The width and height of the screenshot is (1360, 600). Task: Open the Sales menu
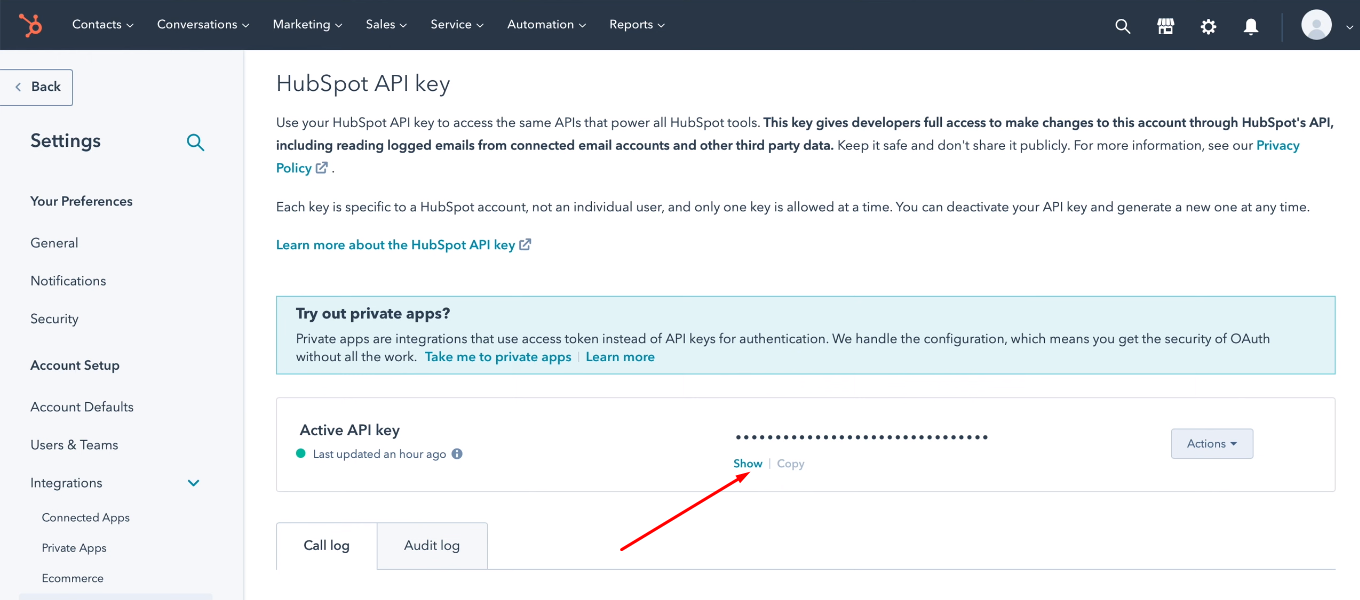coord(386,25)
